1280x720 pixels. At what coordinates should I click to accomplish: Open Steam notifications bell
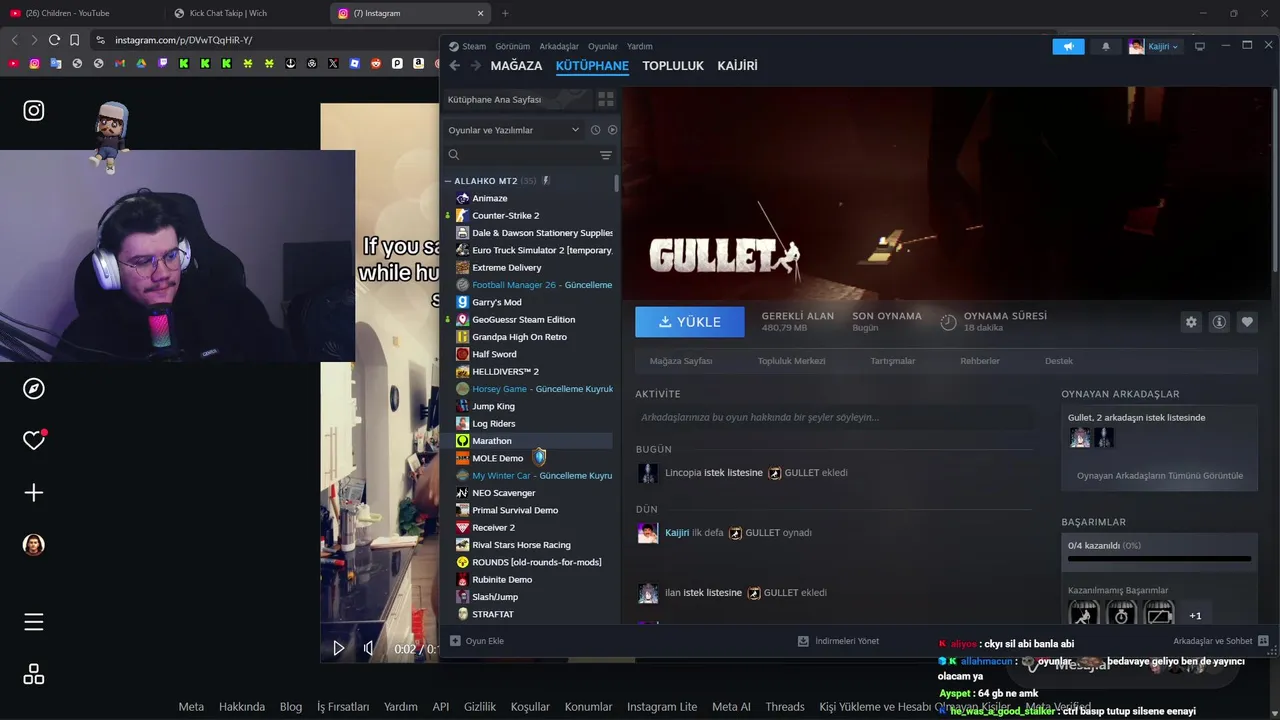pos(1105,46)
